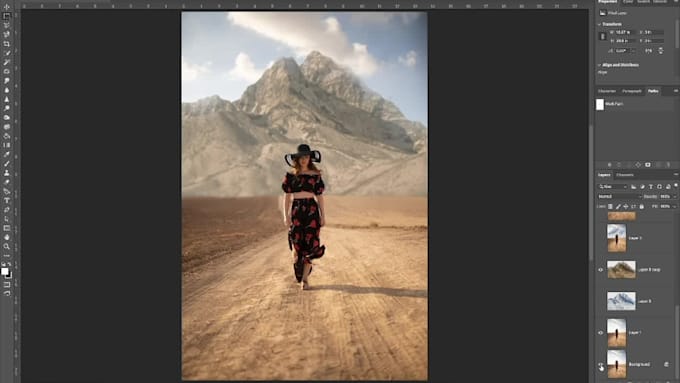Change screen mode via toolbar icon
680x383 pixels.
(x=7, y=293)
